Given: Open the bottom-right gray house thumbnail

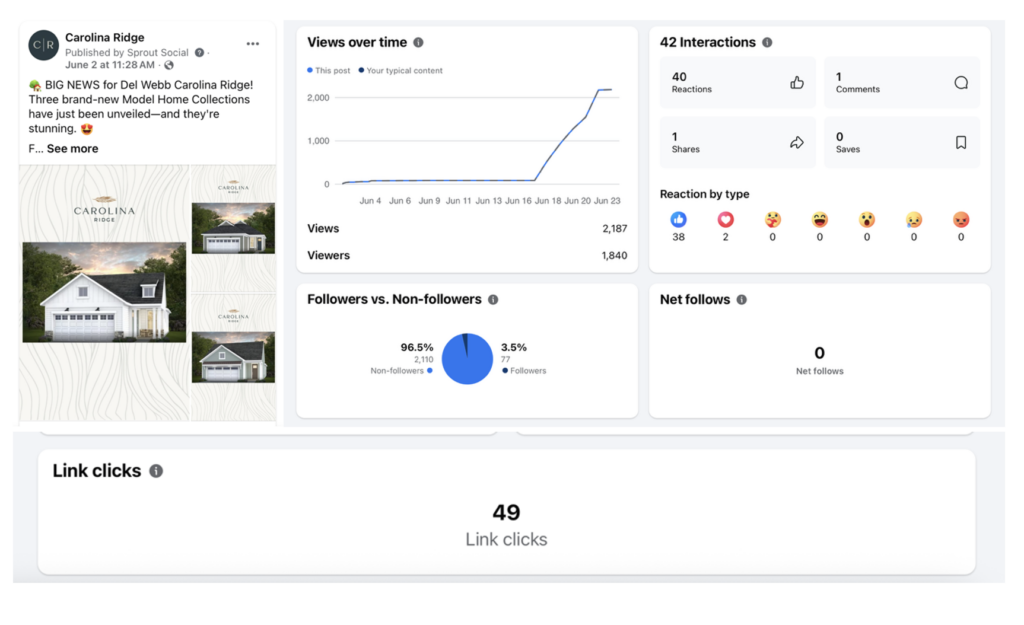Looking at the screenshot, I should coord(233,357).
